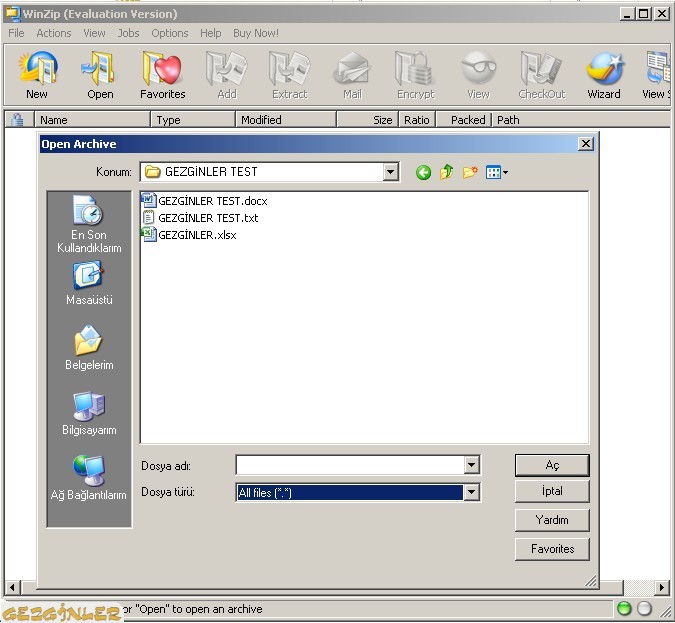675x623 pixels.
Task: Sort by Size column header
Action: point(368,119)
